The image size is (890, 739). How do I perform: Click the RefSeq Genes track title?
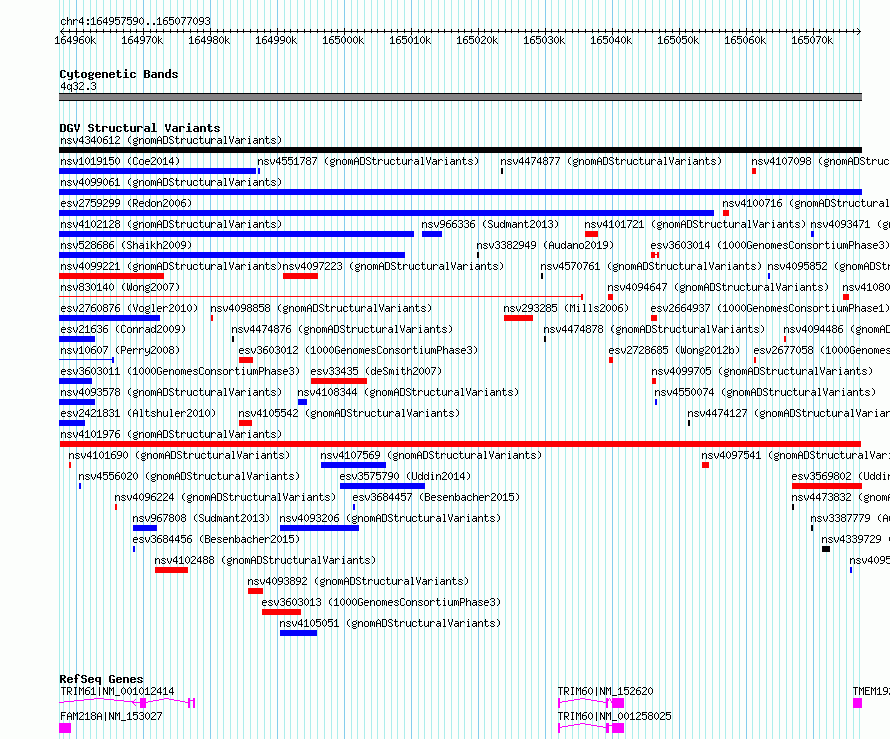point(101,679)
